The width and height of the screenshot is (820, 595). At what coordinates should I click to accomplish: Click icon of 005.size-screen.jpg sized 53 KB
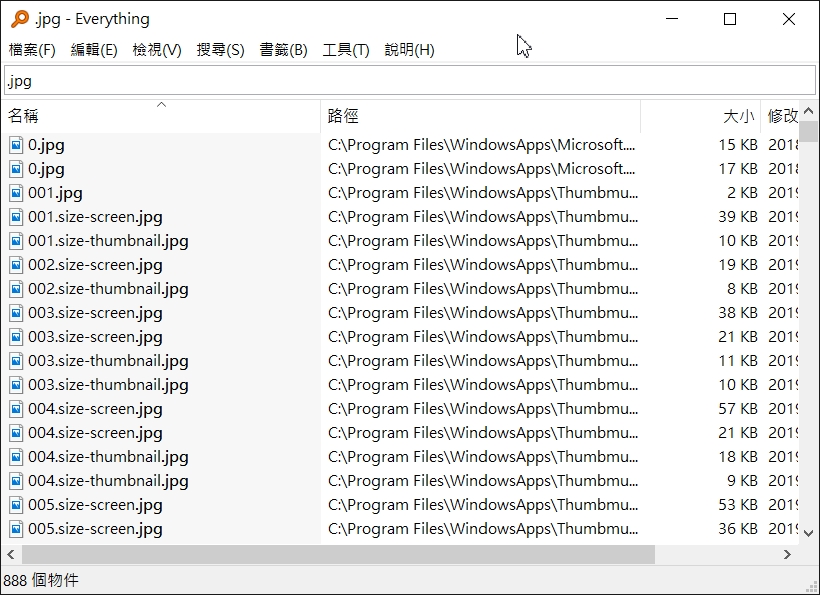pyautogui.click(x=16, y=505)
